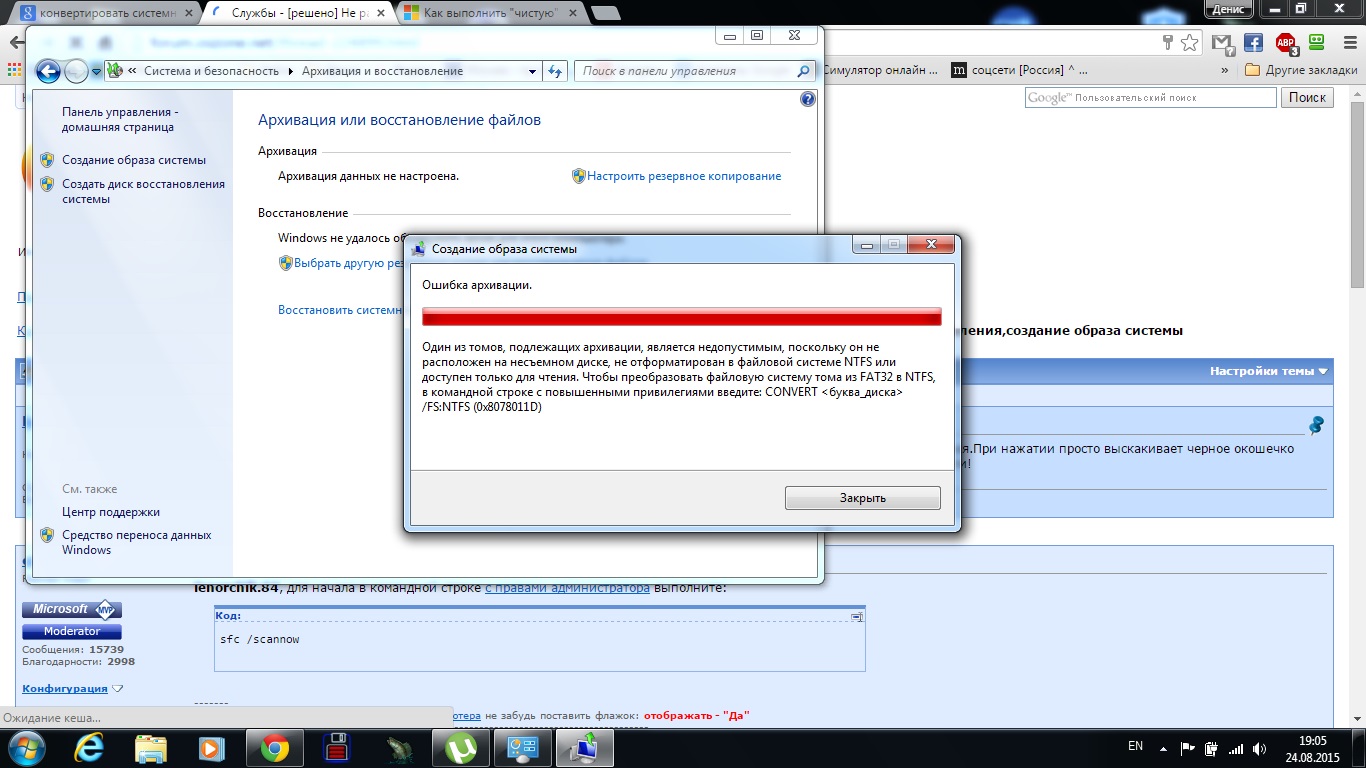Click the Adblock Plus extension icon
Image resolution: width=1366 pixels, height=768 pixels.
(x=1286, y=42)
